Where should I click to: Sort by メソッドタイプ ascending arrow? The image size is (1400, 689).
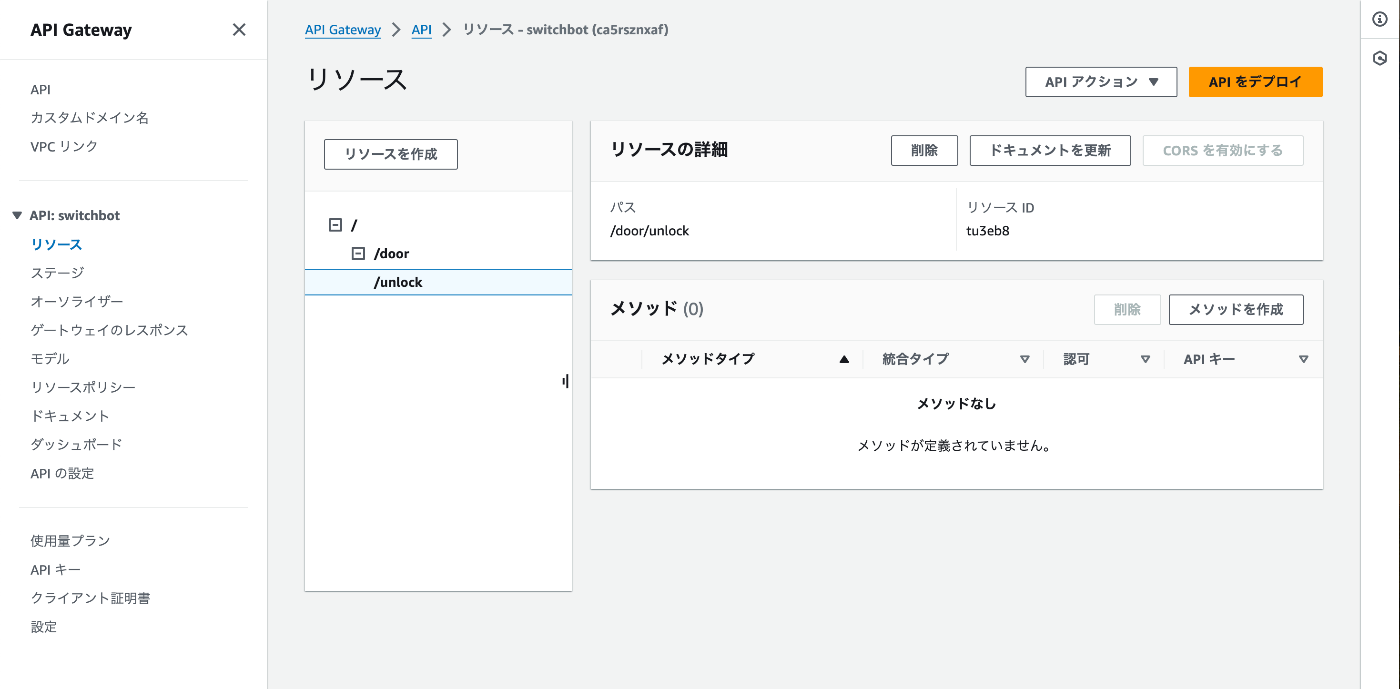(x=844, y=359)
